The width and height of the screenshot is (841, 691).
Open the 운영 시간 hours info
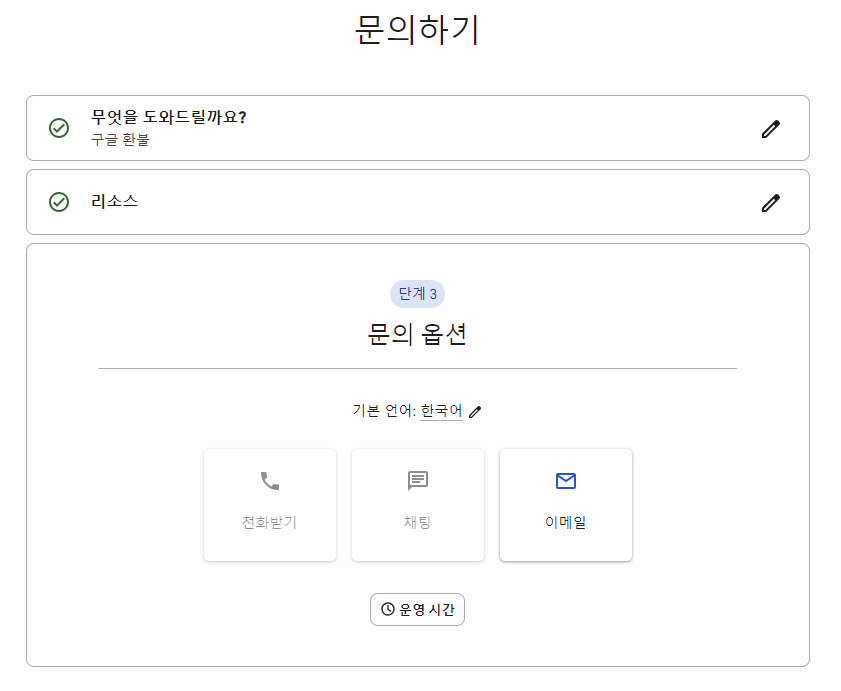pos(417,609)
